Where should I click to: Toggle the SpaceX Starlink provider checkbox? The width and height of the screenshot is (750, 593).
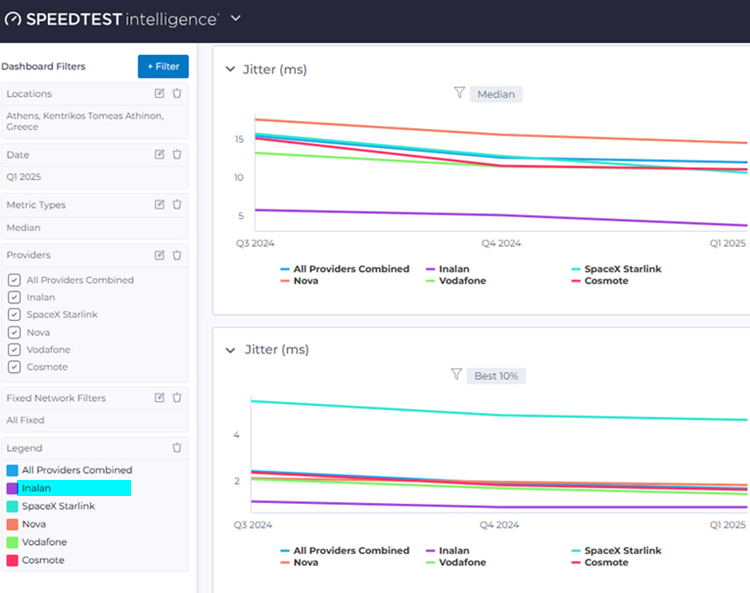tap(14, 315)
